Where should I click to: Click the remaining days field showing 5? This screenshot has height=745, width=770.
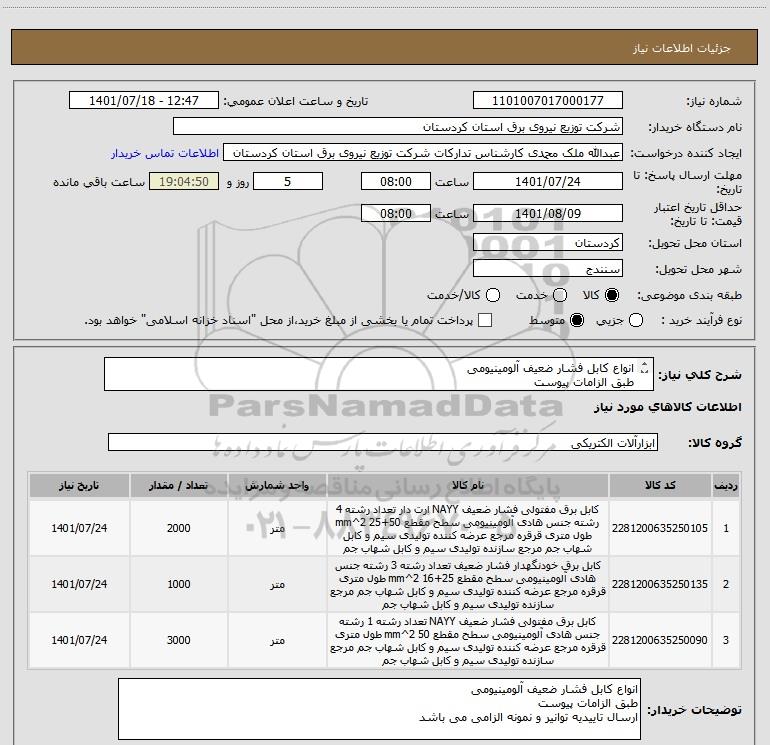[288, 181]
